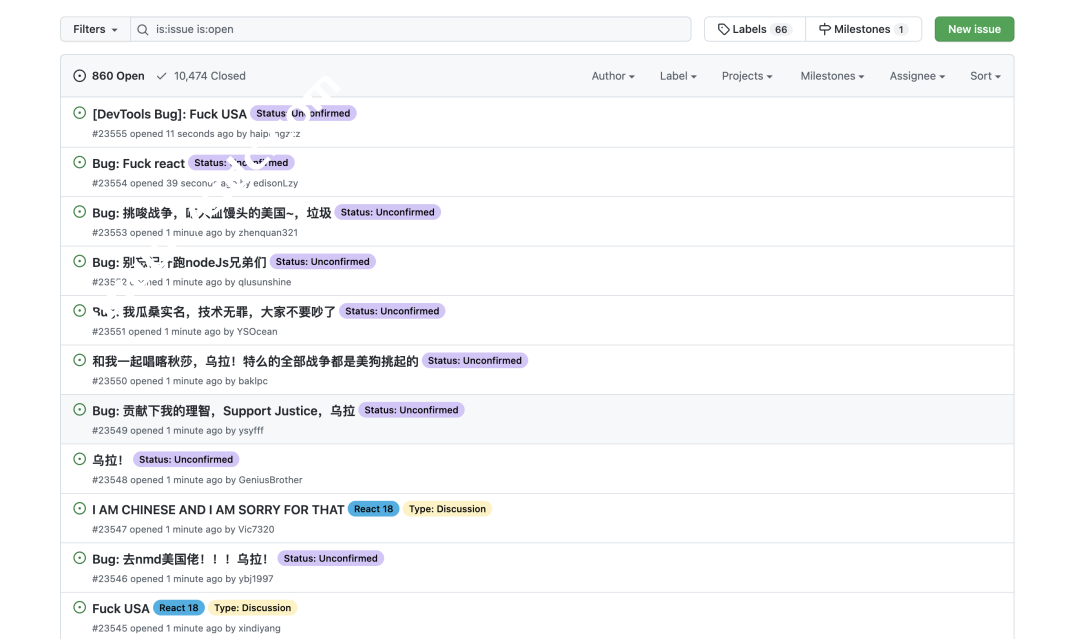Image resolution: width=1080 pixels, height=639 pixels.
Task: Click the signpost icon in the Milestones button
Action: coord(825,29)
